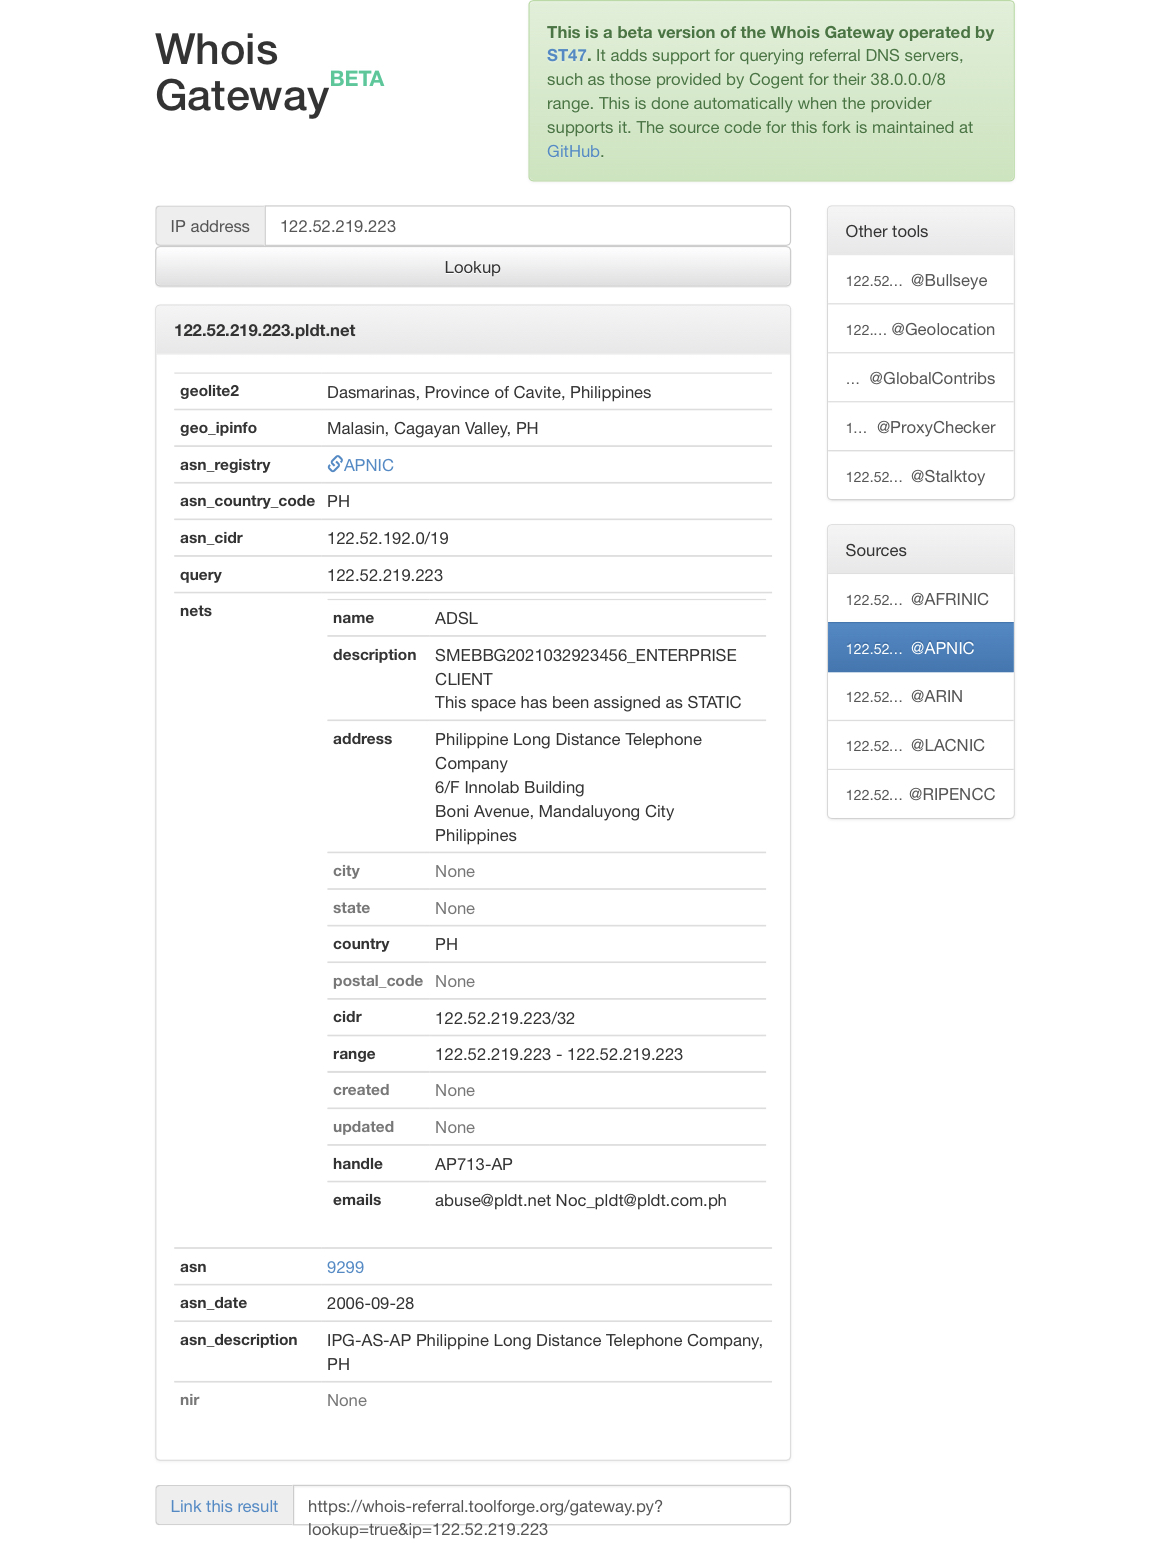Click the Other tools panel heading
Viewport: 1170px width, 1561px height.
(x=921, y=231)
